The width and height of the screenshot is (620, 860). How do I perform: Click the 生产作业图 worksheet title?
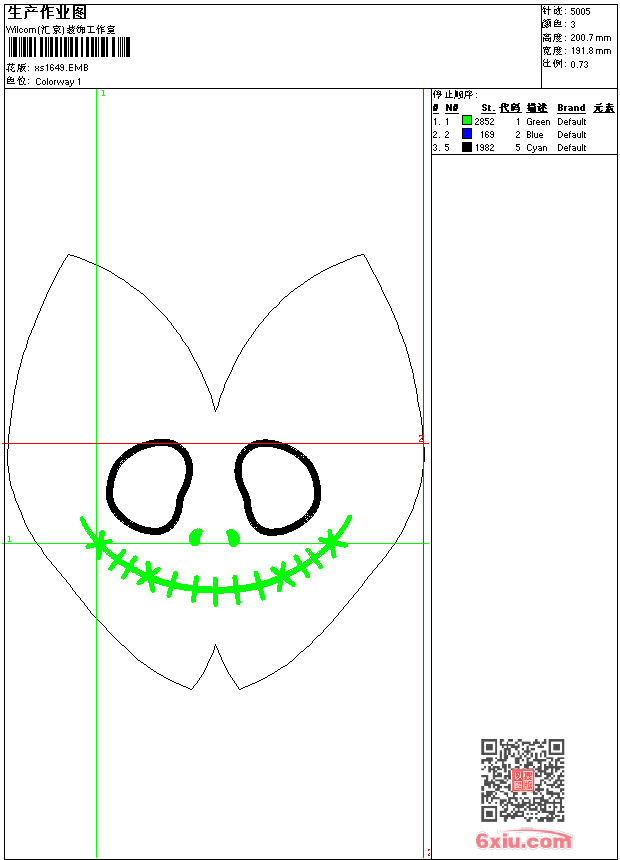tap(47, 12)
